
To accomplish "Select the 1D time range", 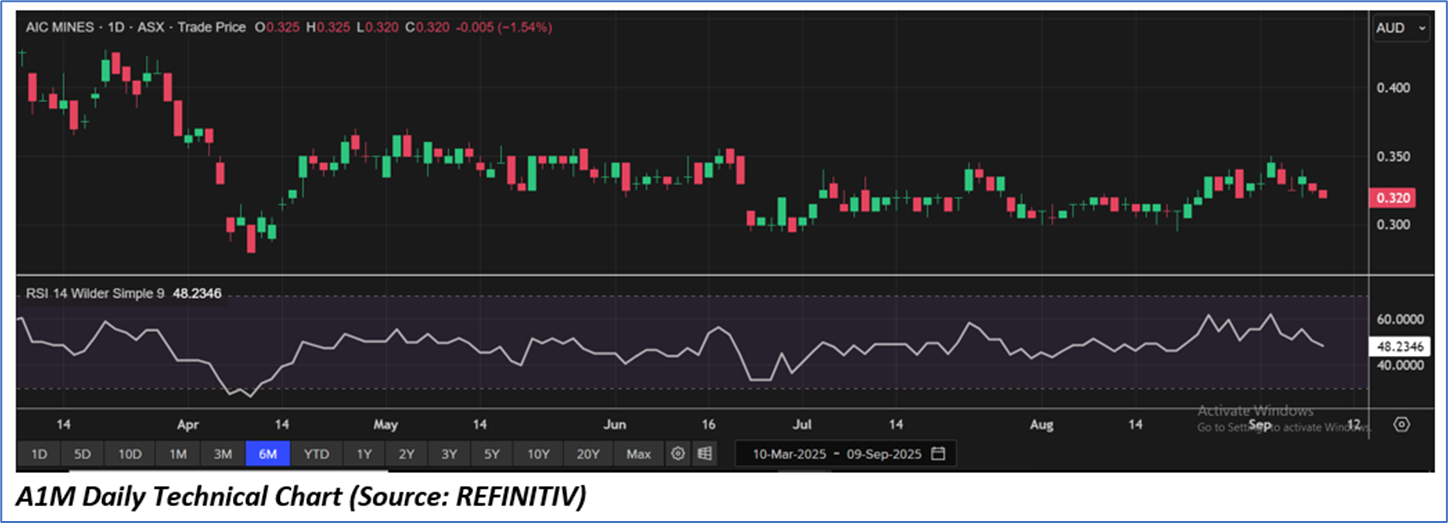I will 39,454.
